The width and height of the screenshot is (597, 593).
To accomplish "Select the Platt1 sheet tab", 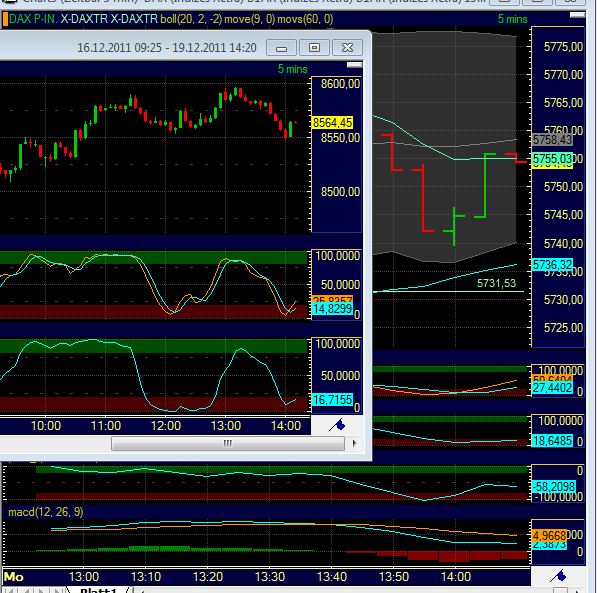I will pyautogui.click(x=100, y=590).
